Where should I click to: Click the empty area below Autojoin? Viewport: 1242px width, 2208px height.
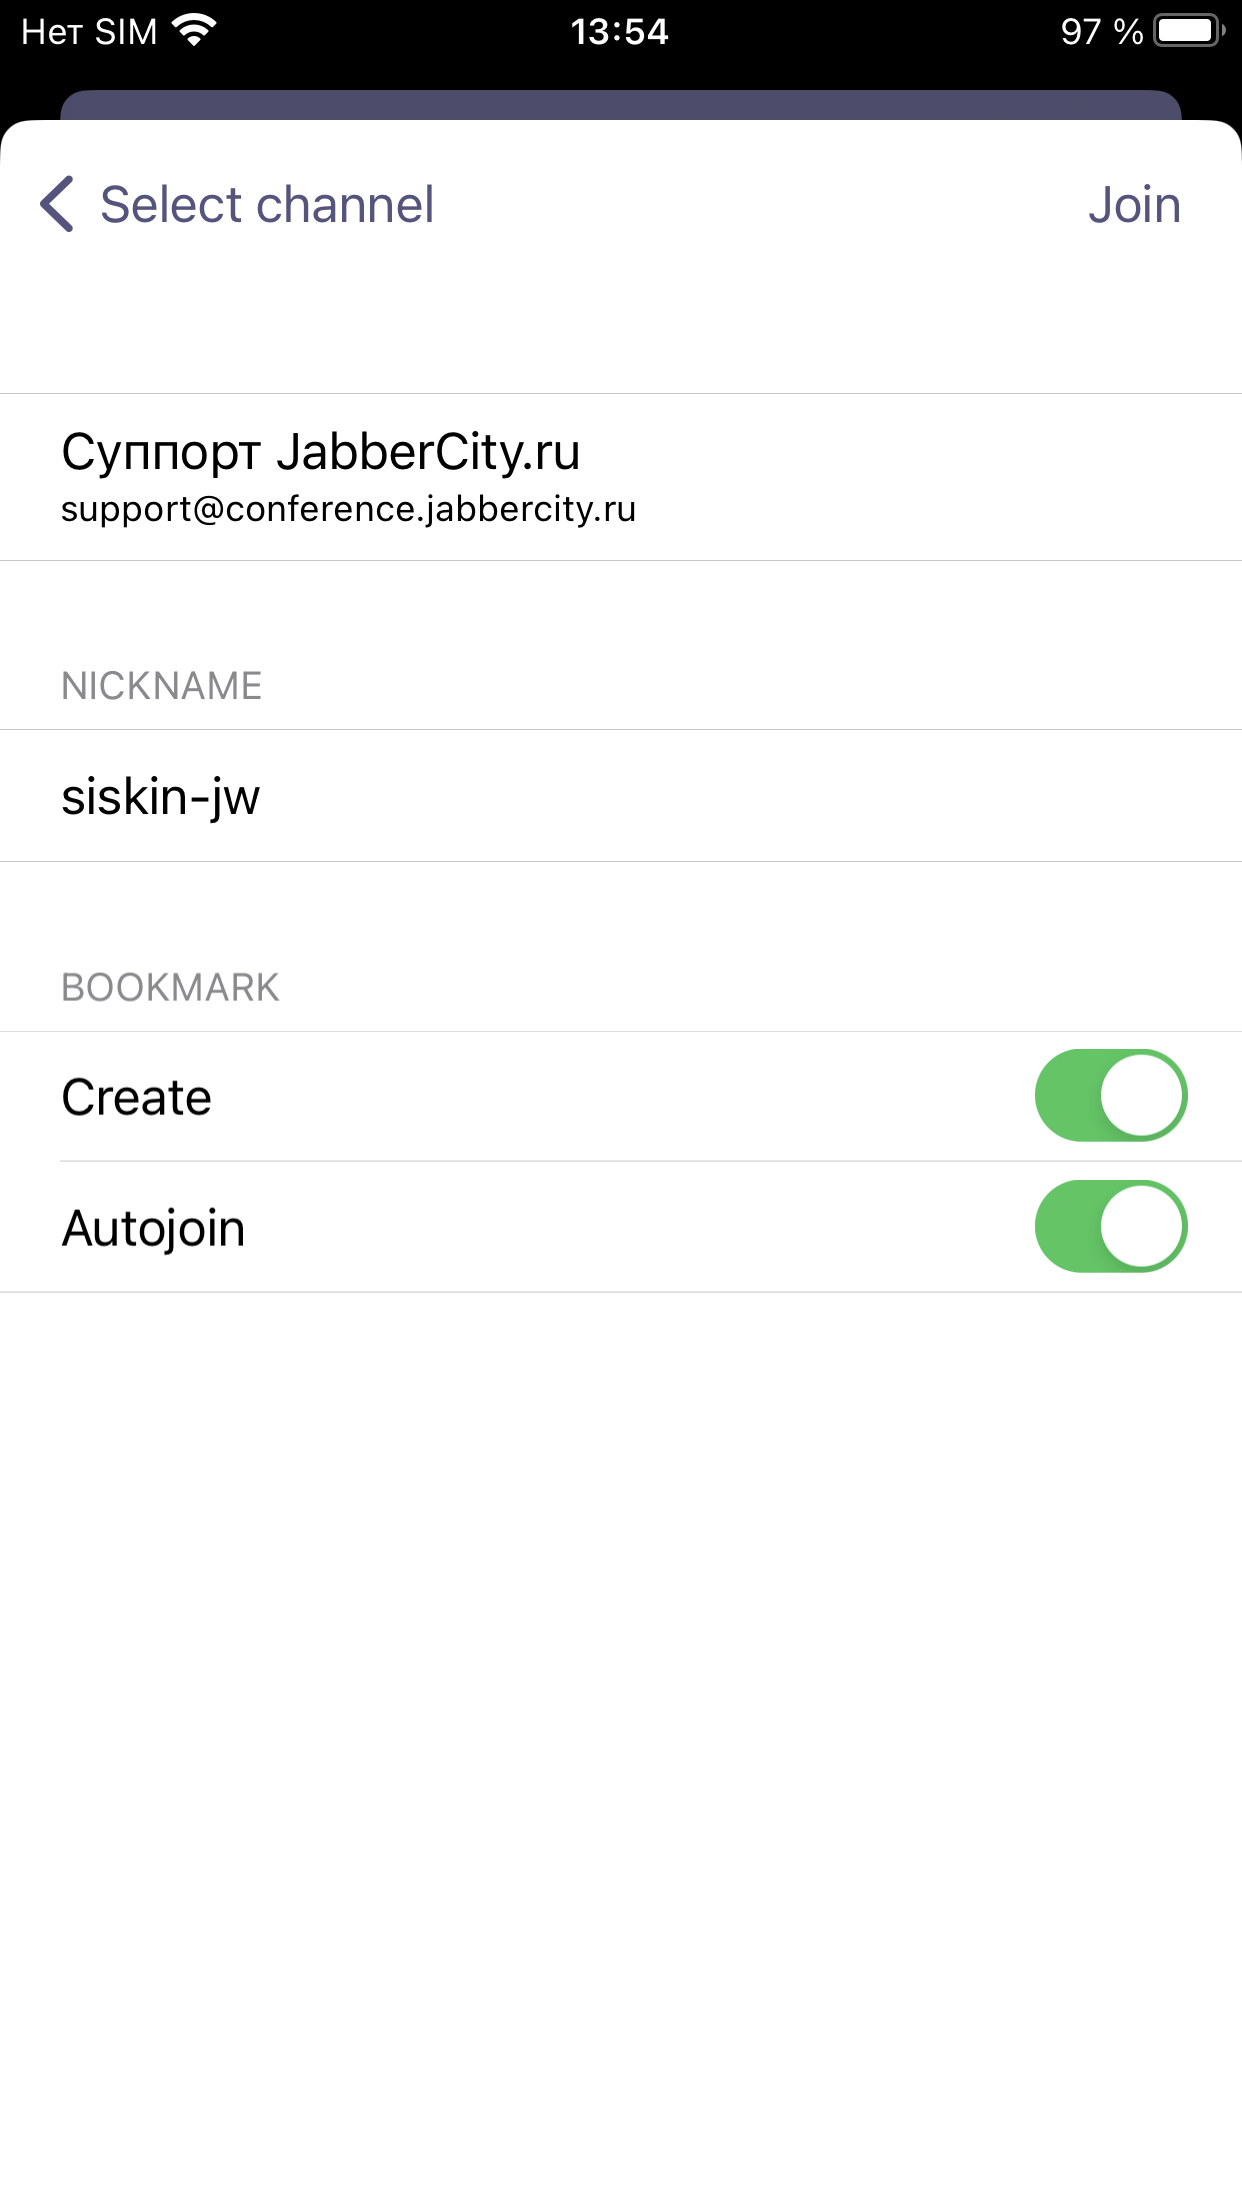[620, 1700]
